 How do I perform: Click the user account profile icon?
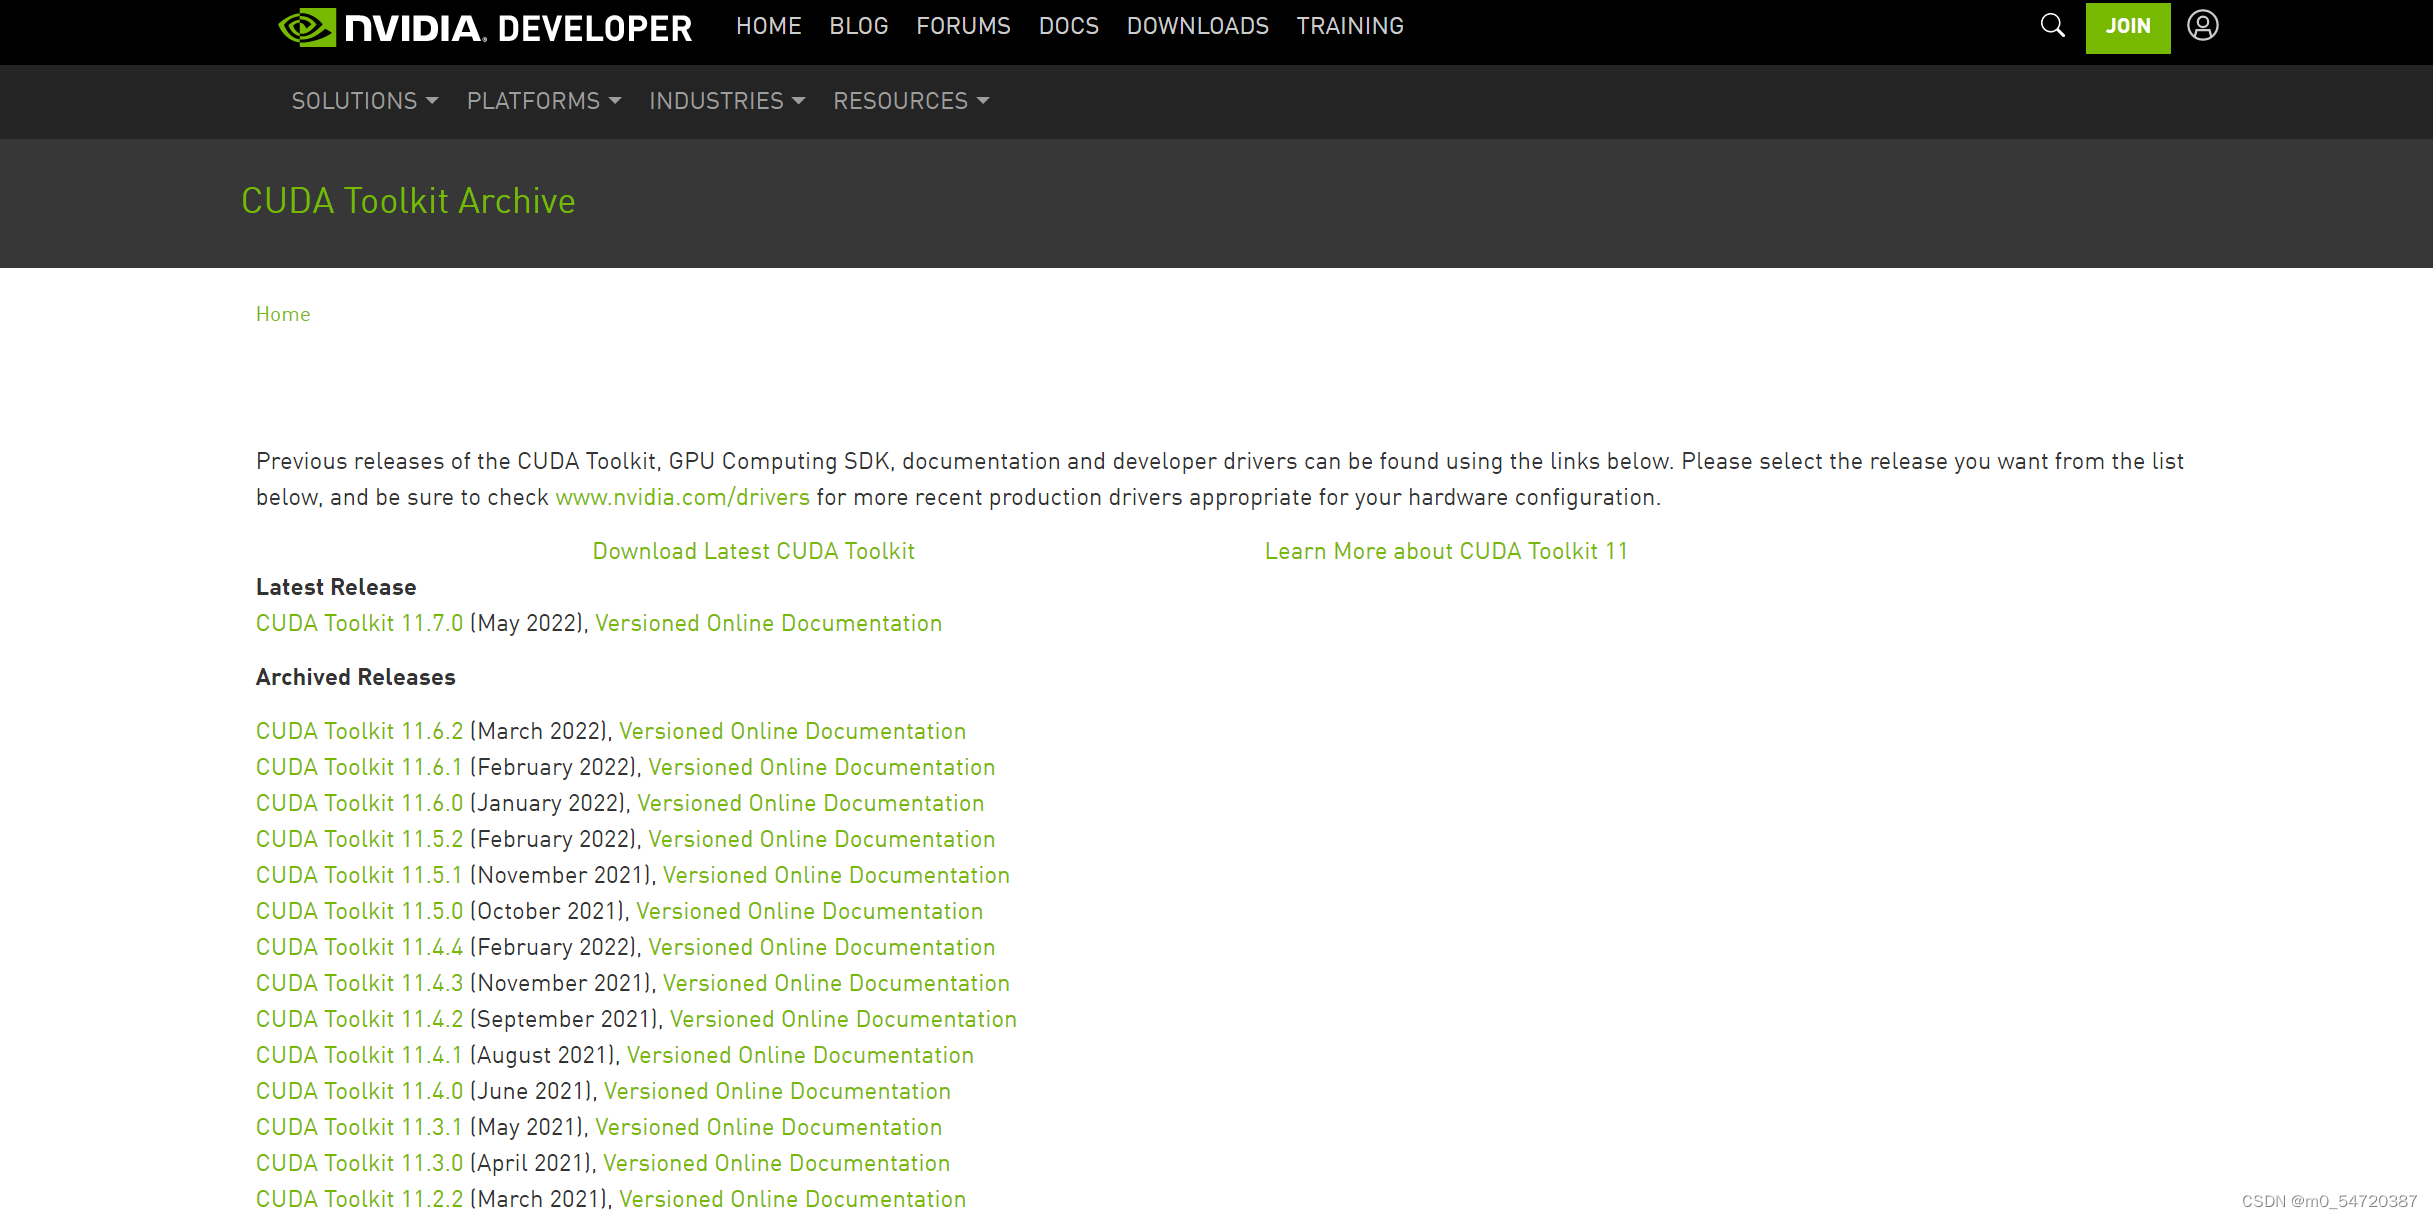[2202, 26]
